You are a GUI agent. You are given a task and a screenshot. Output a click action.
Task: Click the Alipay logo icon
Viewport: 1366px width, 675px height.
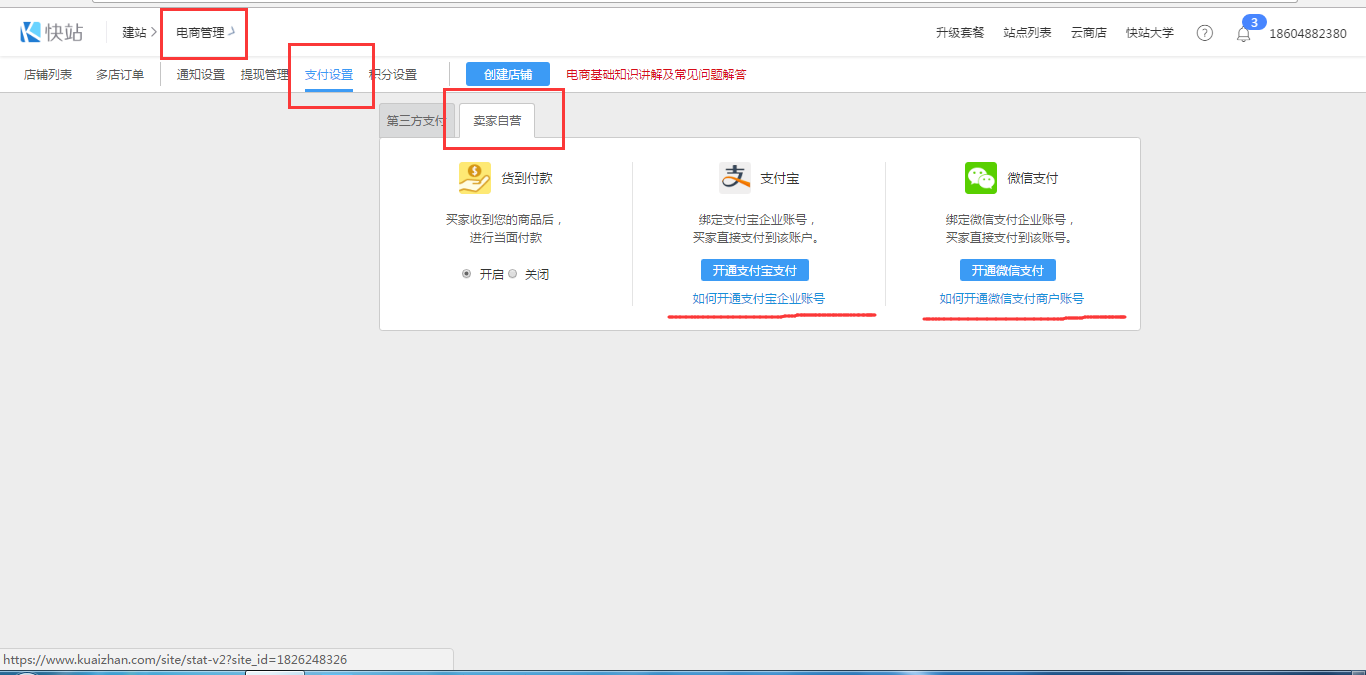tap(735, 178)
